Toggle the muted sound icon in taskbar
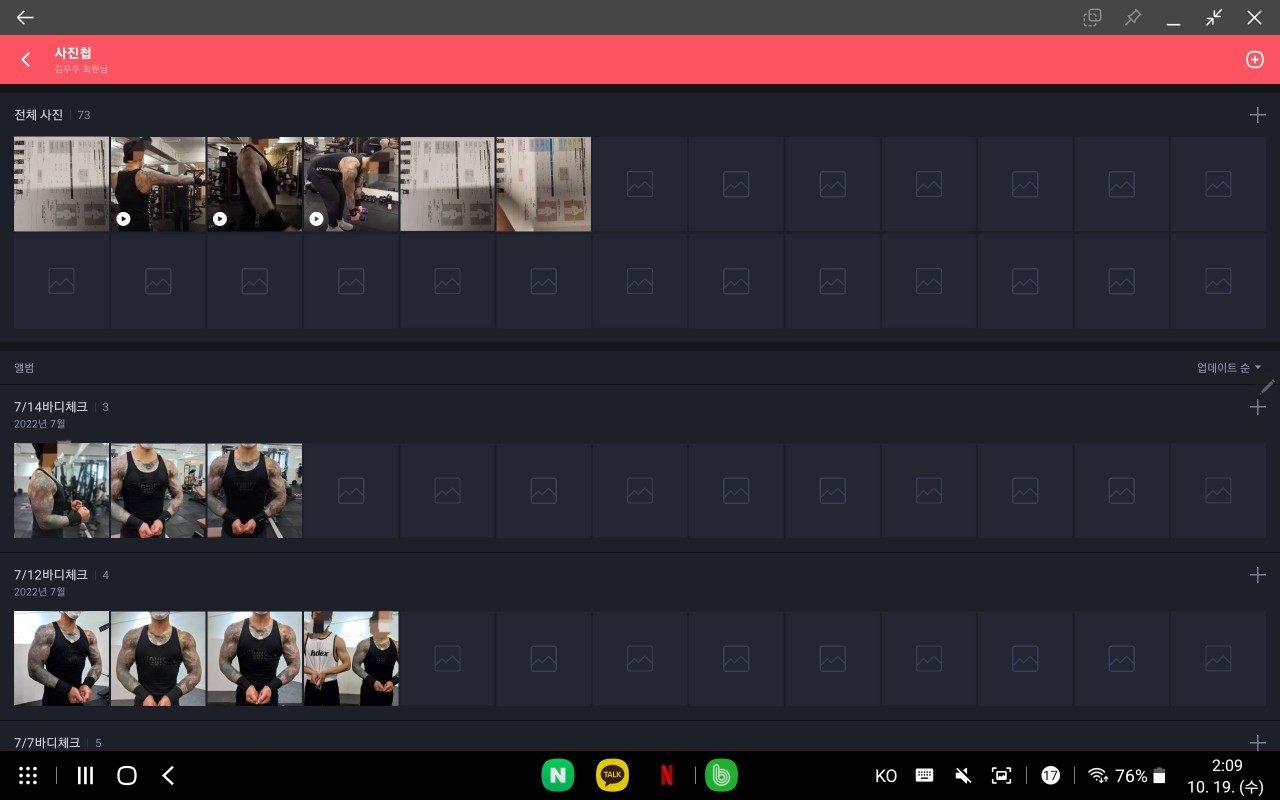1280x800 pixels. [963, 776]
